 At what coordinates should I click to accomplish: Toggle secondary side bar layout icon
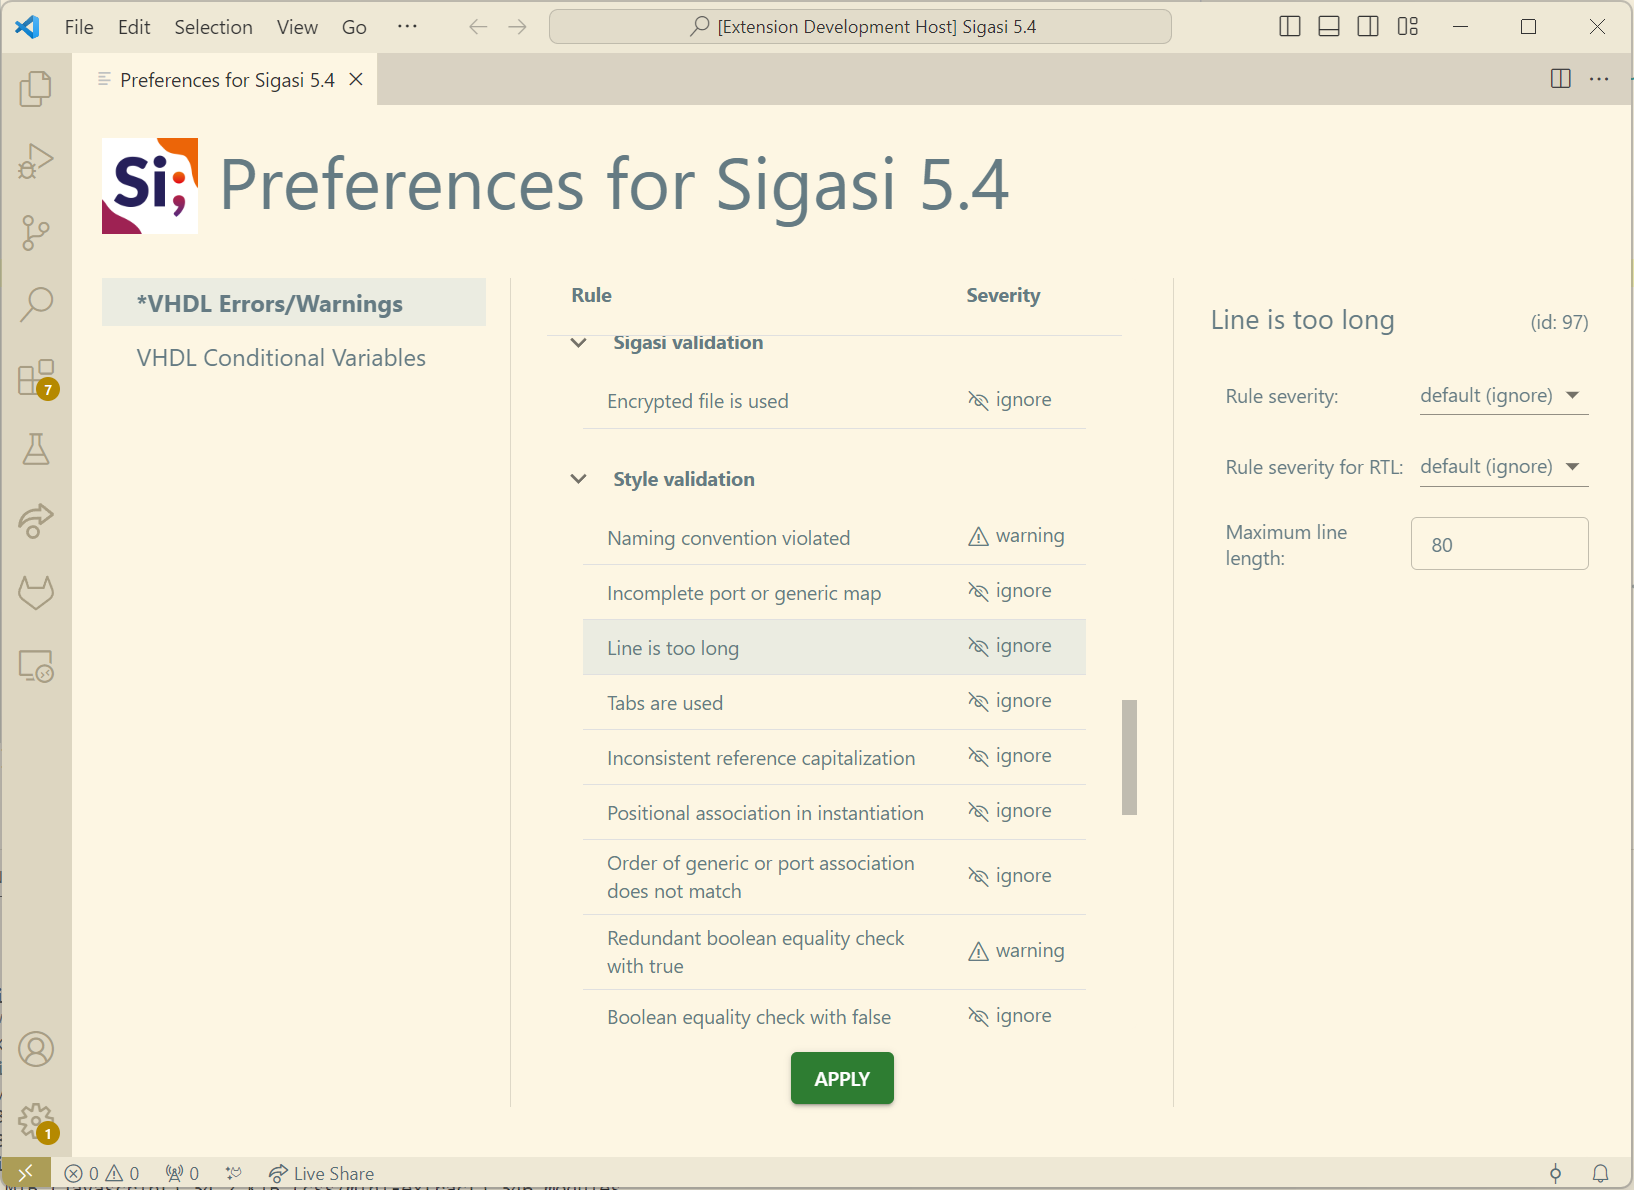point(1368,27)
